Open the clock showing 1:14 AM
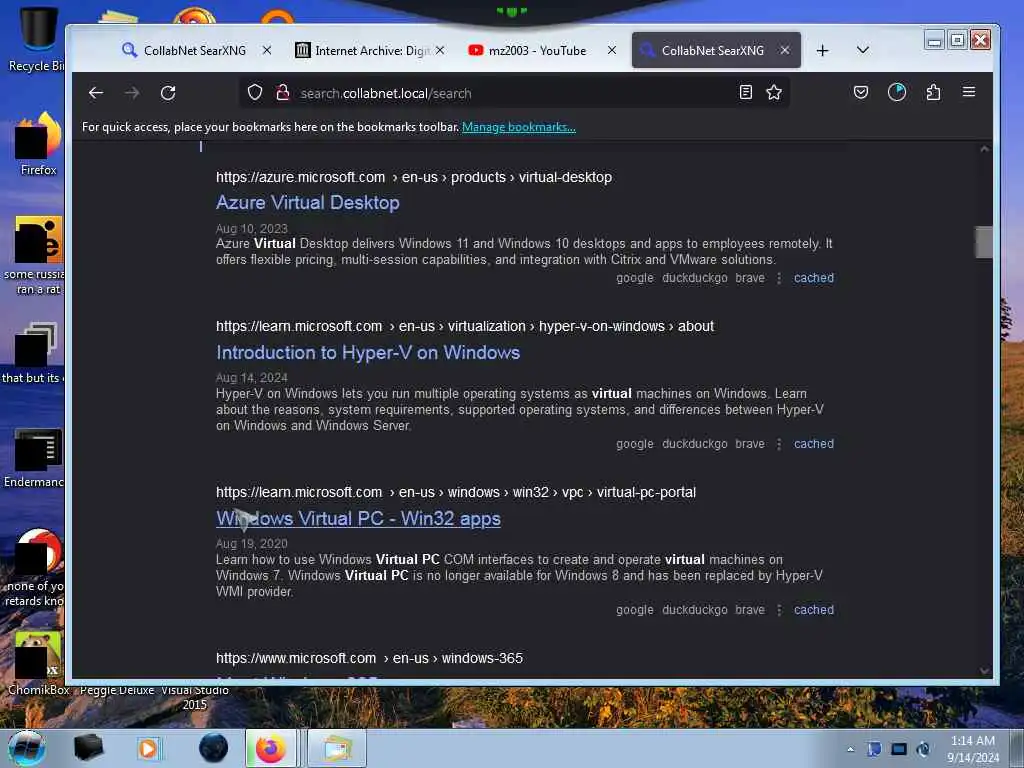This screenshot has width=1024, height=768. (x=973, y=749)
